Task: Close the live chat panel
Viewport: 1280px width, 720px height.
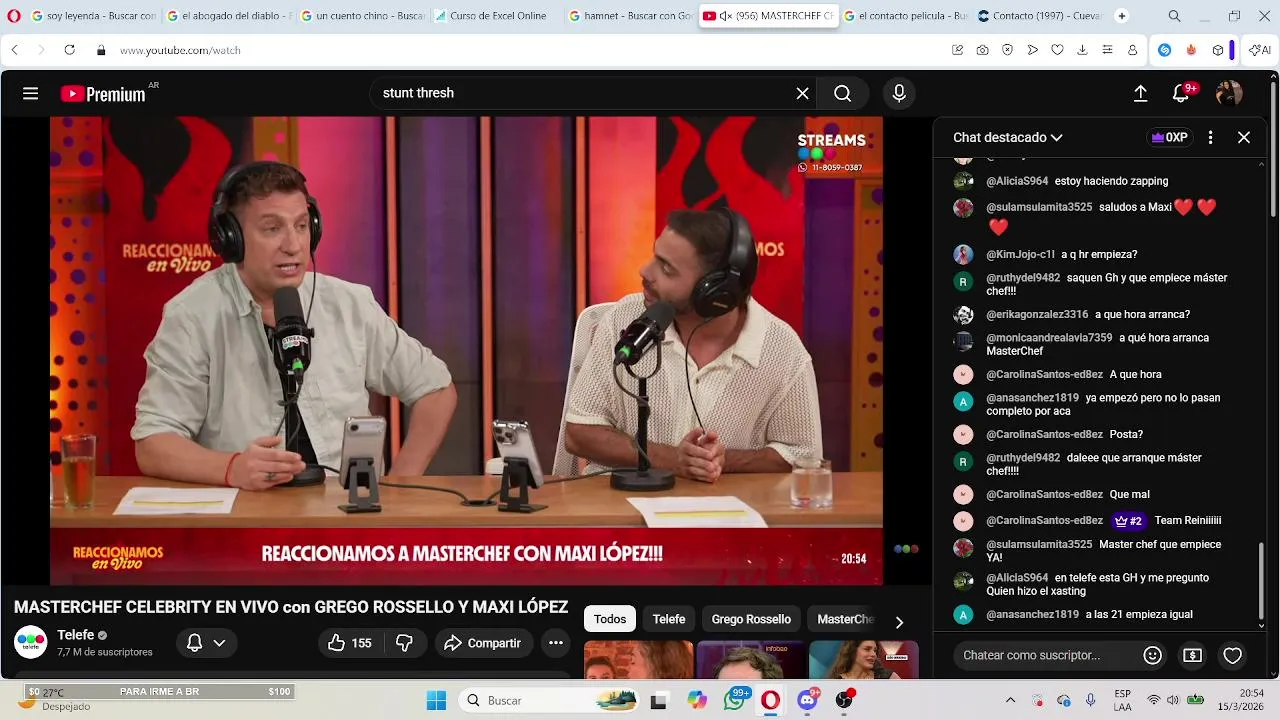Action: 1244,138
